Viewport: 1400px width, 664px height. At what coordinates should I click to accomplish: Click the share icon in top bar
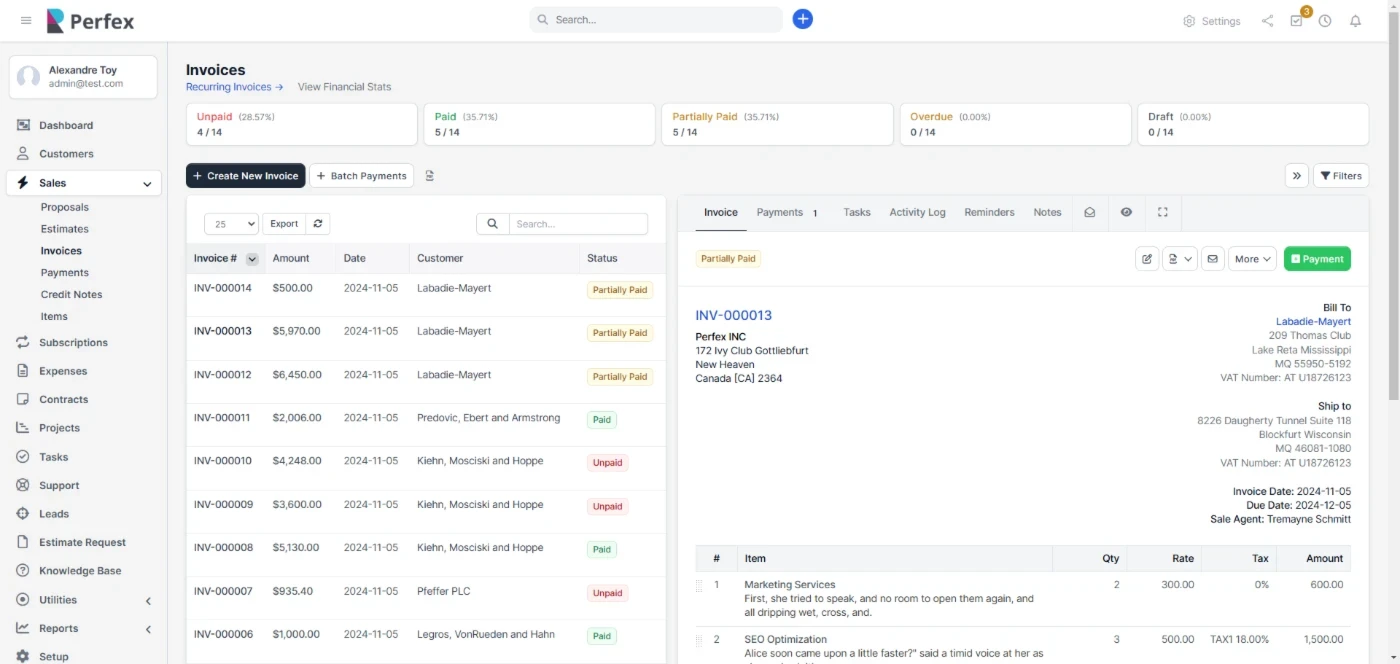click(x=1267, y=21)
